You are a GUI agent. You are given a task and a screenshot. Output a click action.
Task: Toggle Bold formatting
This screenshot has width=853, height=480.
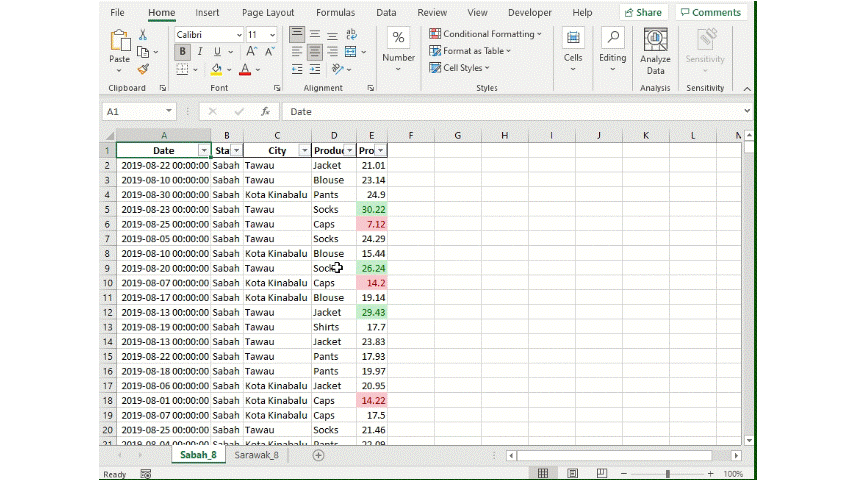[x=184, y=52]
